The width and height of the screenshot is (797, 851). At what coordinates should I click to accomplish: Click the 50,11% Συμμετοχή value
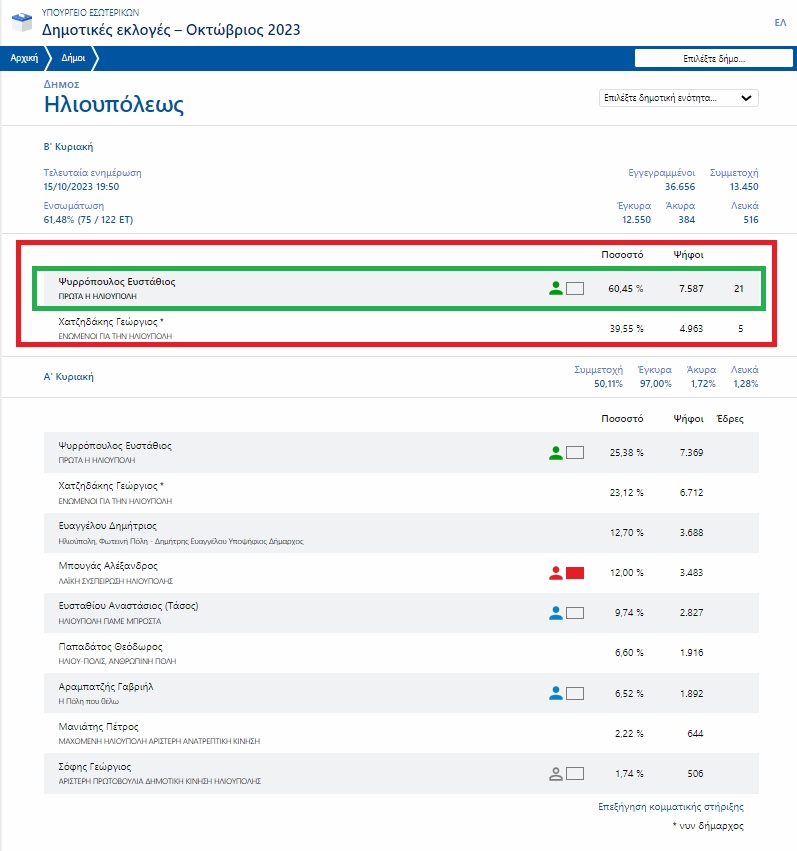[x=608, y=384]
